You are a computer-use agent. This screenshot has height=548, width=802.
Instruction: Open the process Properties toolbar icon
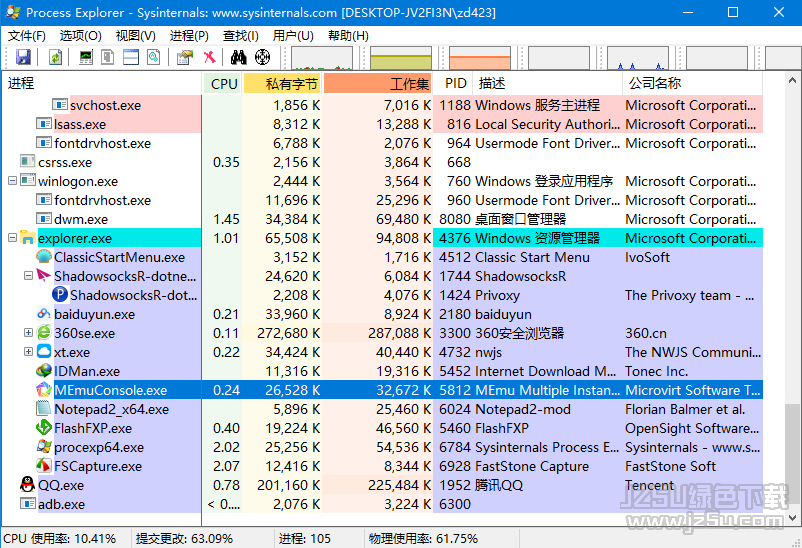click(185, 57)
